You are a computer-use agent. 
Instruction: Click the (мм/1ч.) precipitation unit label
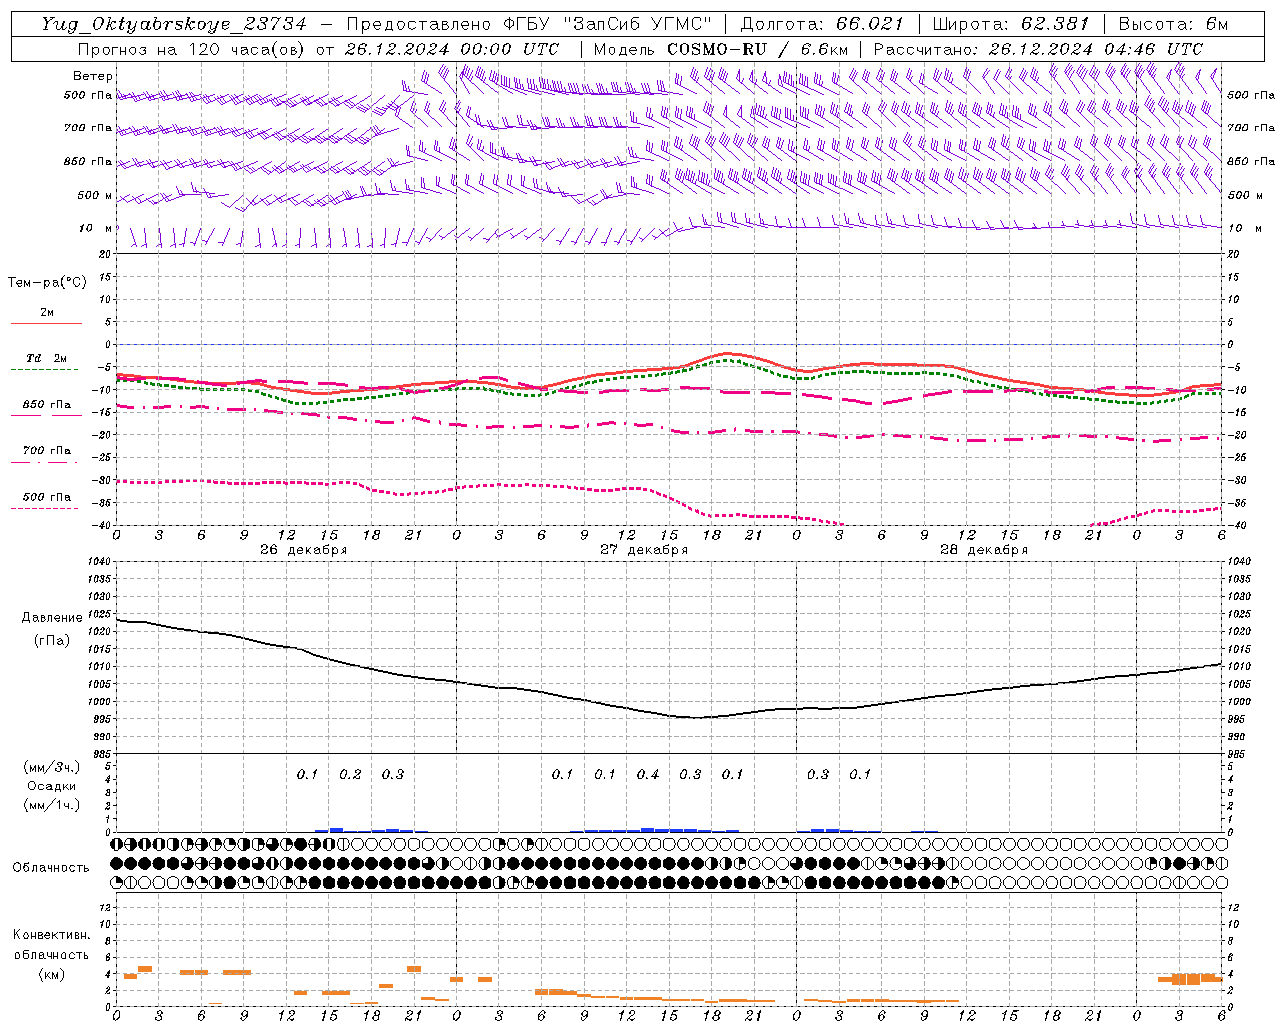pyautogui.click(x=51, y=805)
